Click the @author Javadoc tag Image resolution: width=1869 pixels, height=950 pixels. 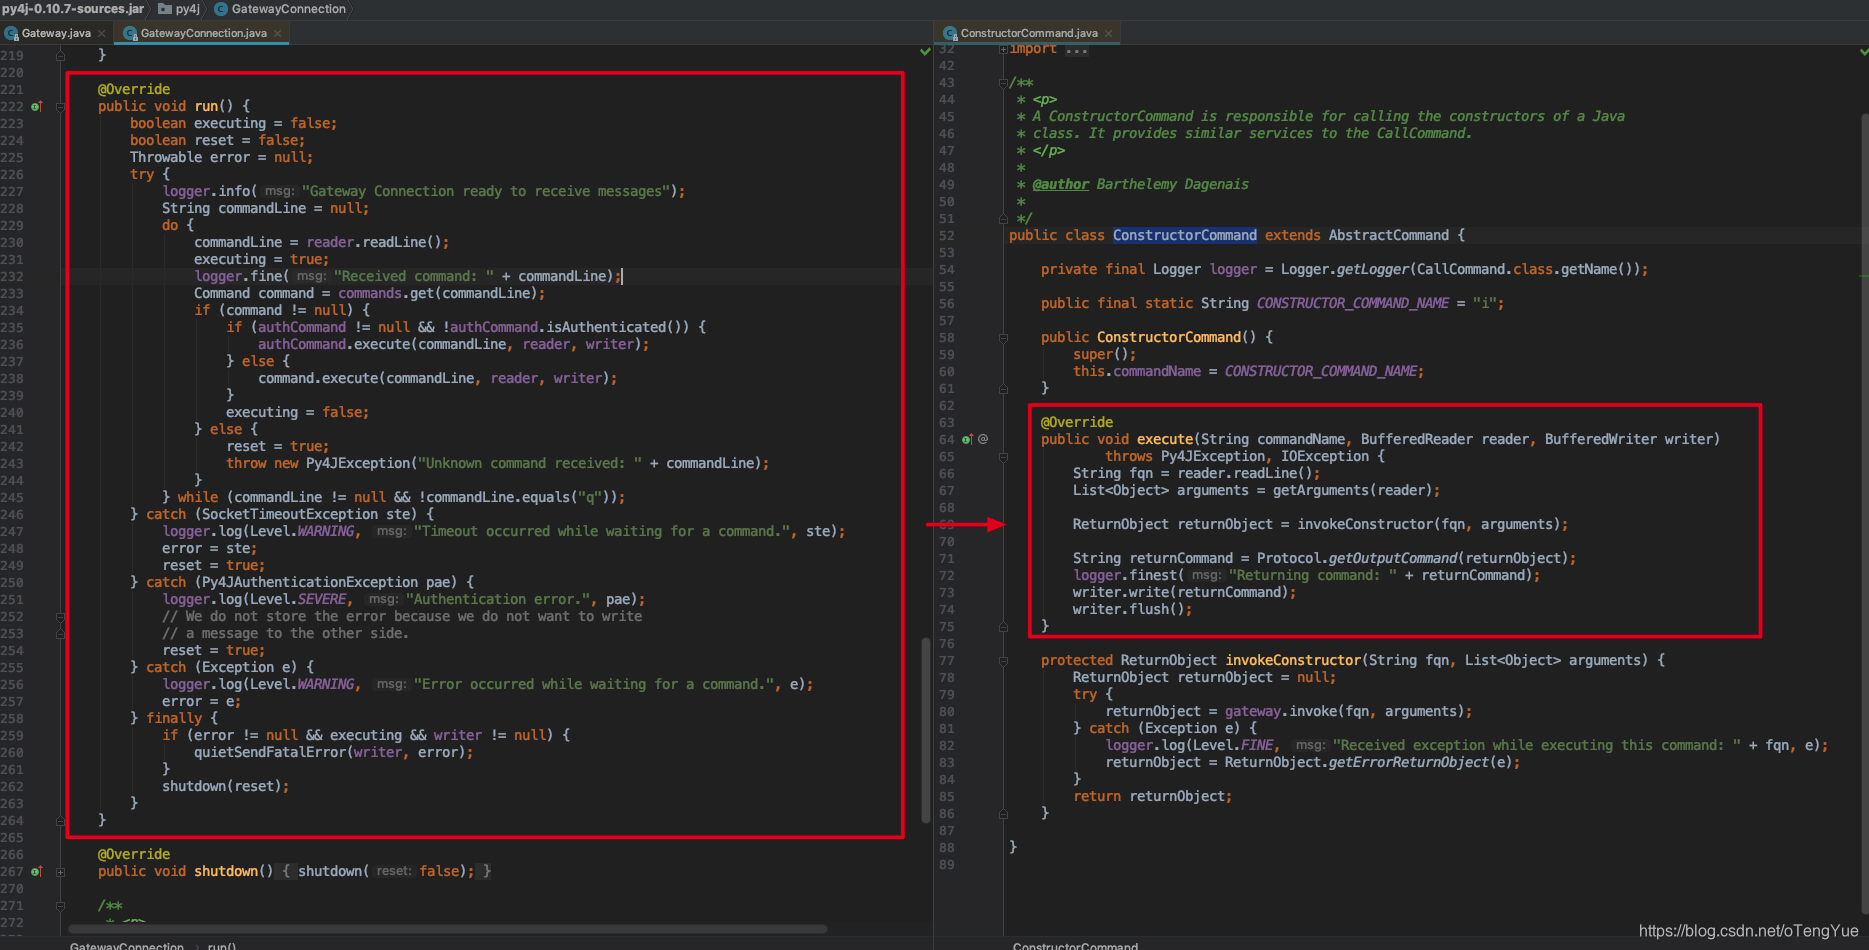pyautogui.click(x=1060, y=184)
